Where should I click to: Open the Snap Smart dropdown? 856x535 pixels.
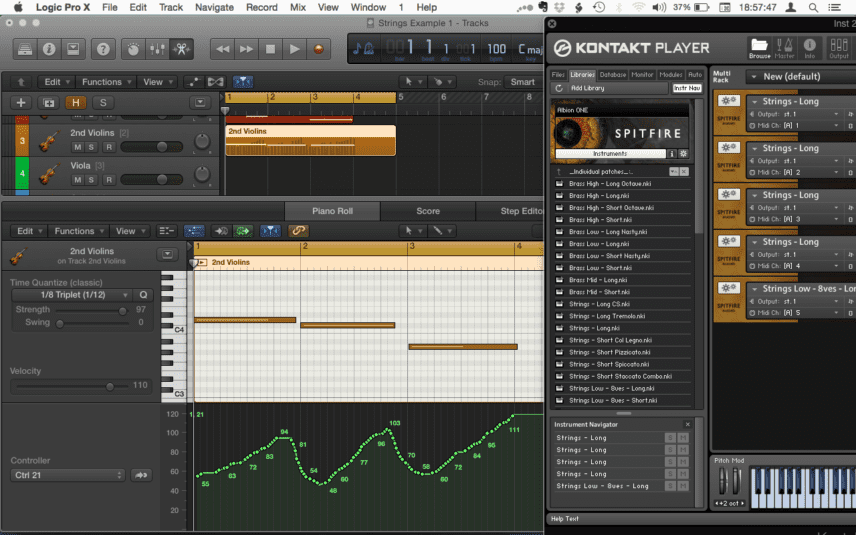pyautogui.click(x=523, y=82)
